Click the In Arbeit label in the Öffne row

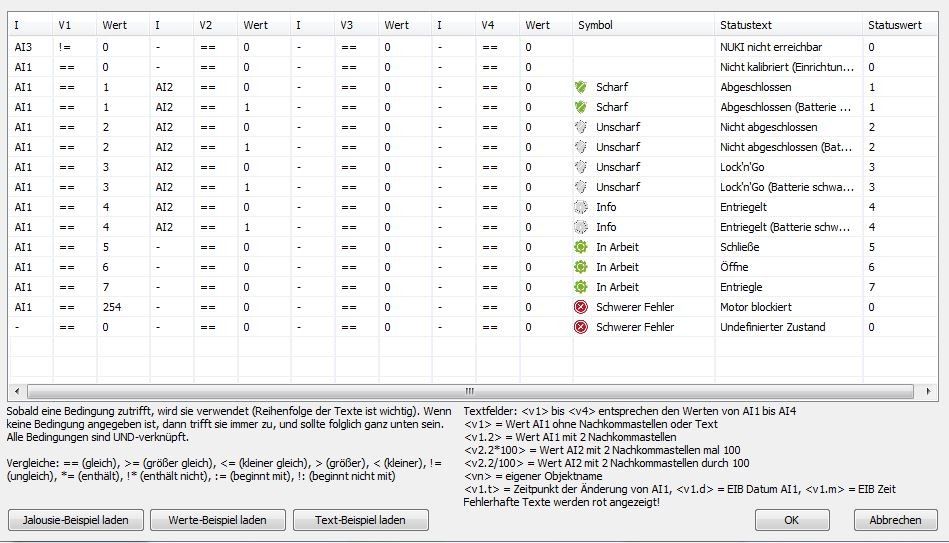pyautogui.click(x=617, y=267)
